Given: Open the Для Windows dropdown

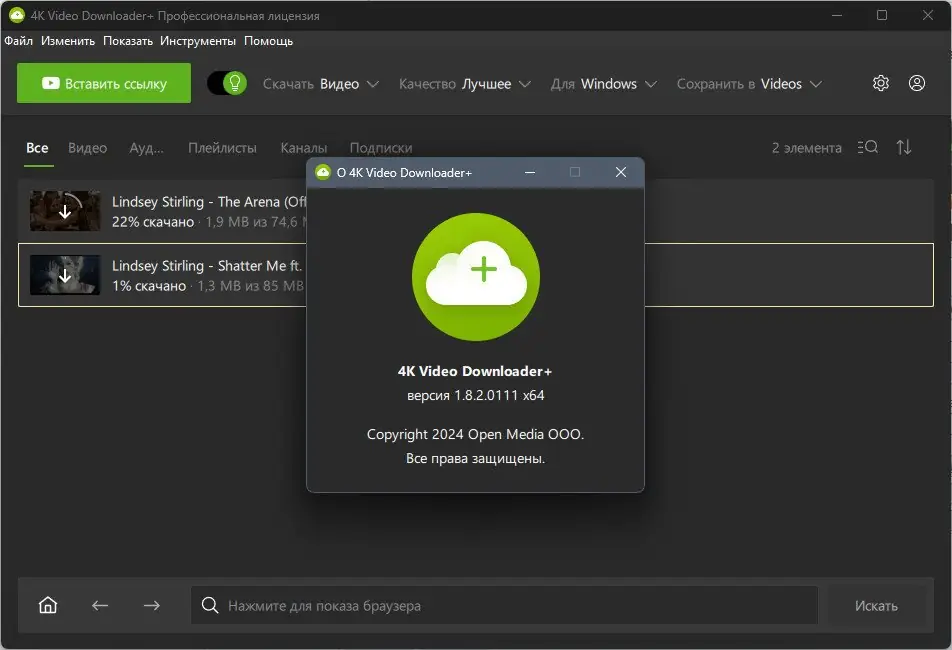Looking at the screenshot, I should (x=604, y=84).
